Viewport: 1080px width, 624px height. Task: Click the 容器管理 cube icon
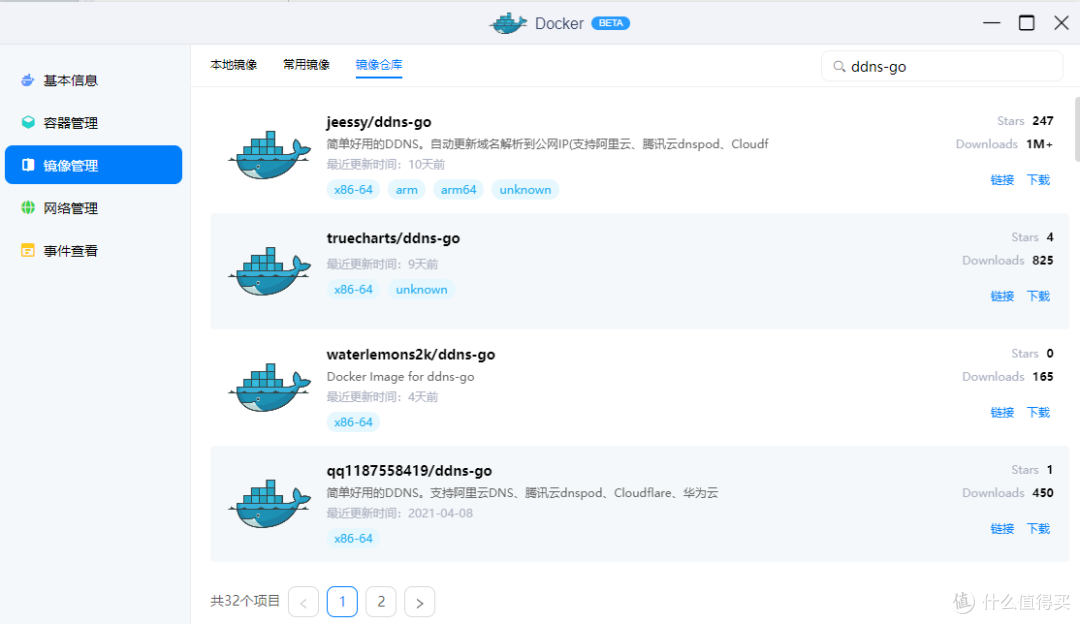point(28,123)
